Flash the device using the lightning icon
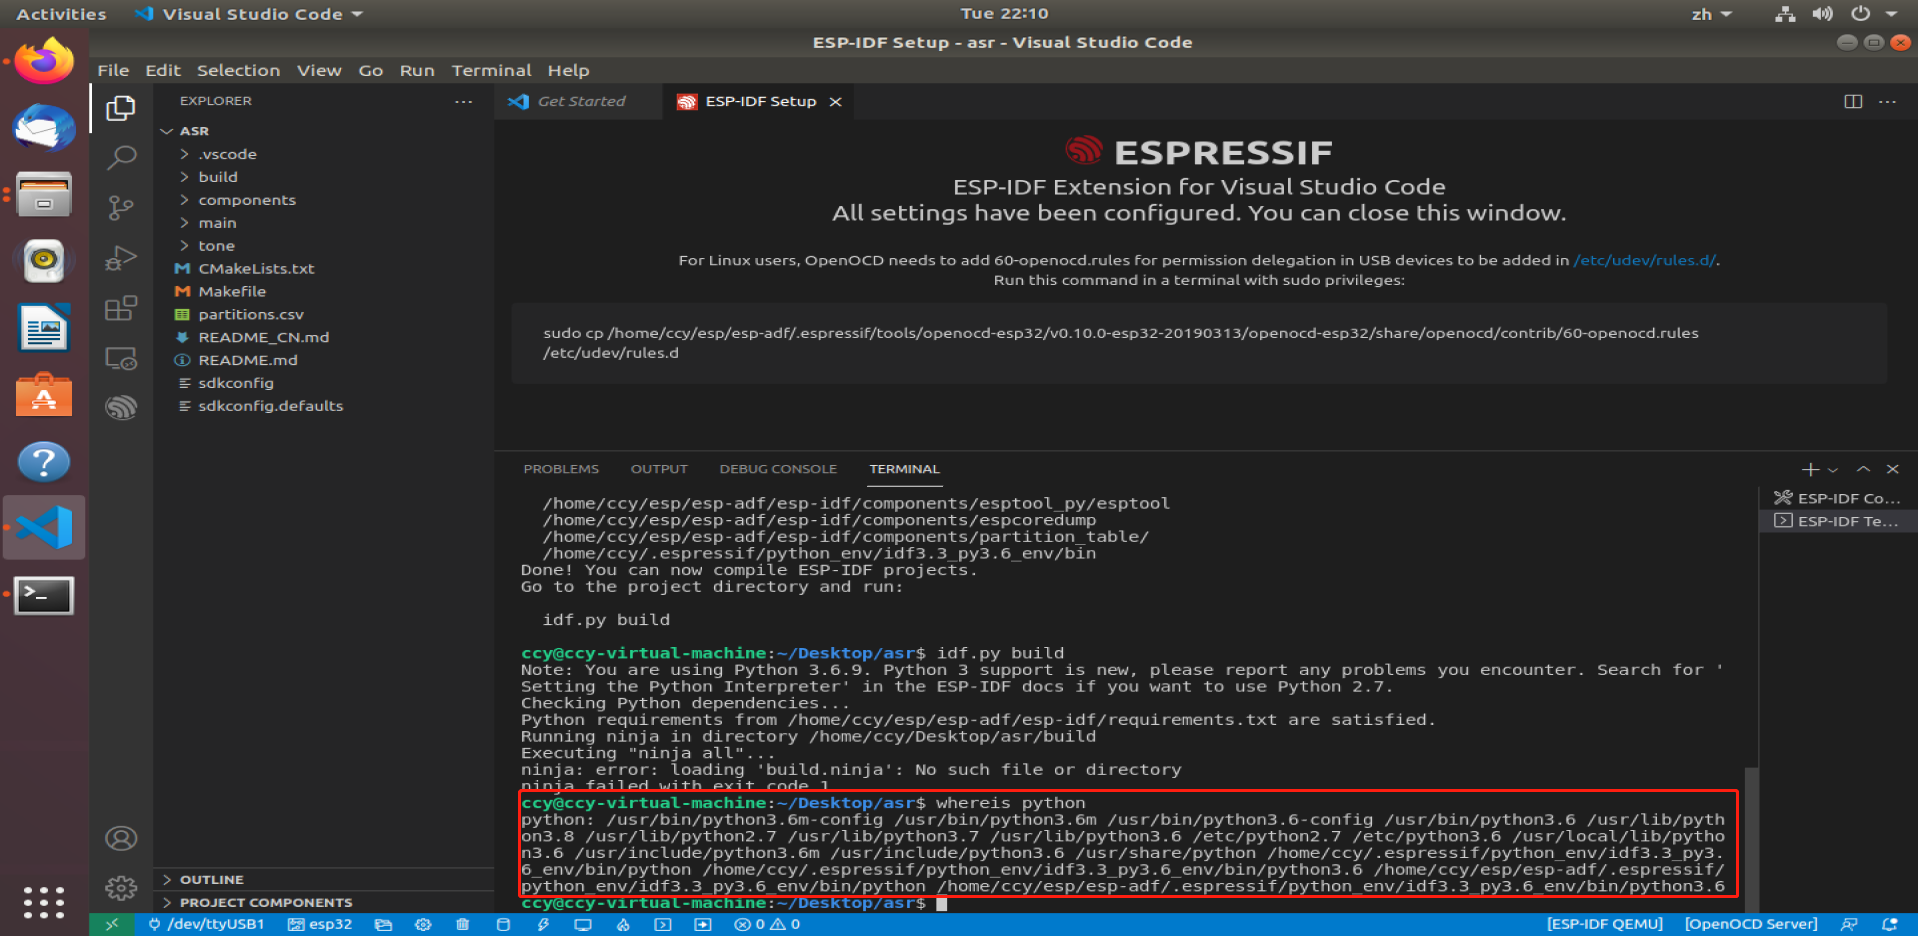 point(543,924)
